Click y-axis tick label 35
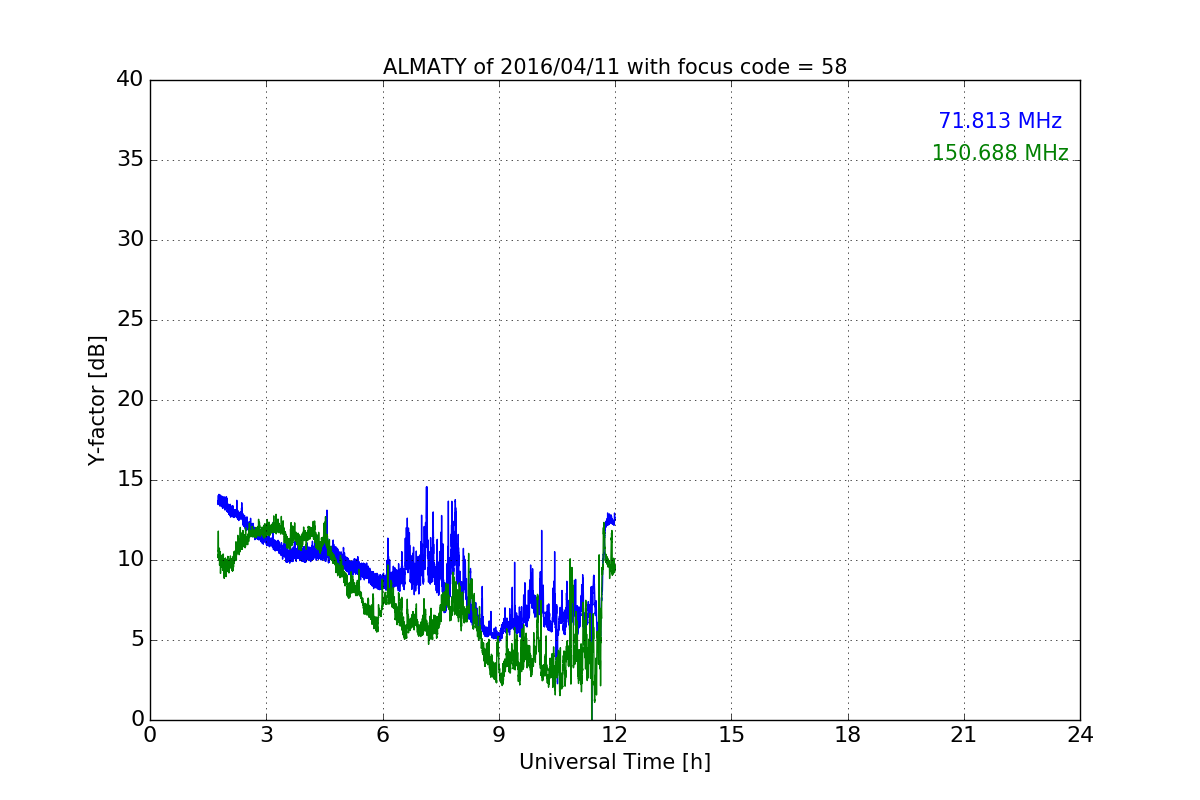Screen dimensions: 1200x800 click(x=130, y=160)
